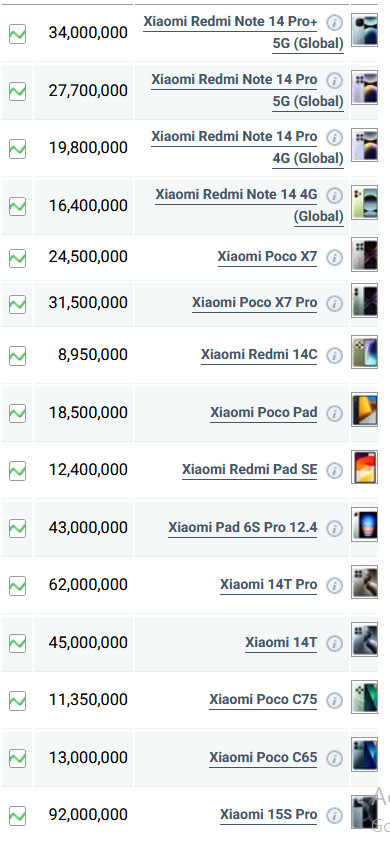The height and width of the screenshot is (841, 390).
Task: Click thumbnail image of Xiaomi Poco Pad
Action: point(364,410)
